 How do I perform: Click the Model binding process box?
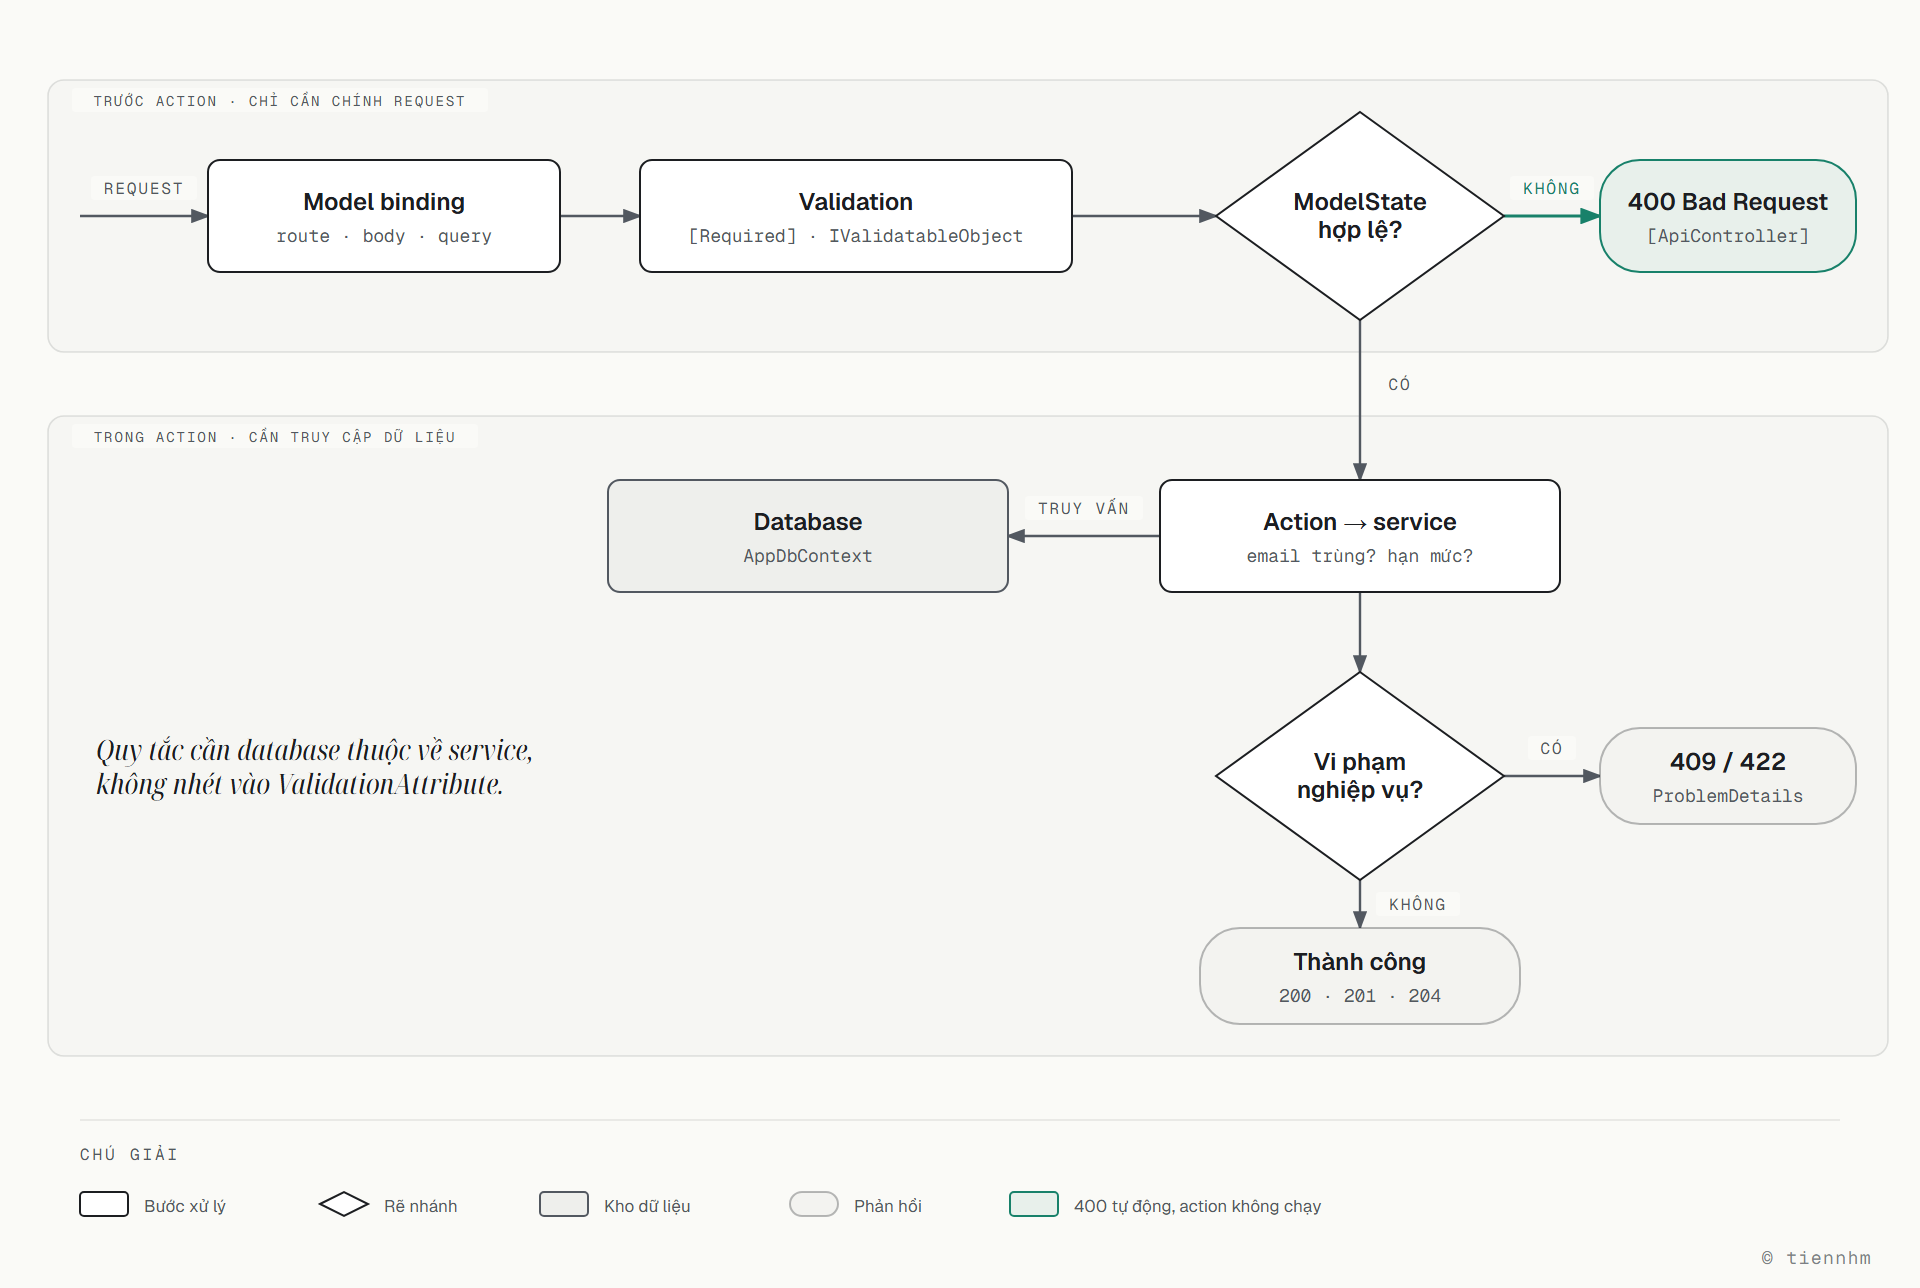click(384, 216)
